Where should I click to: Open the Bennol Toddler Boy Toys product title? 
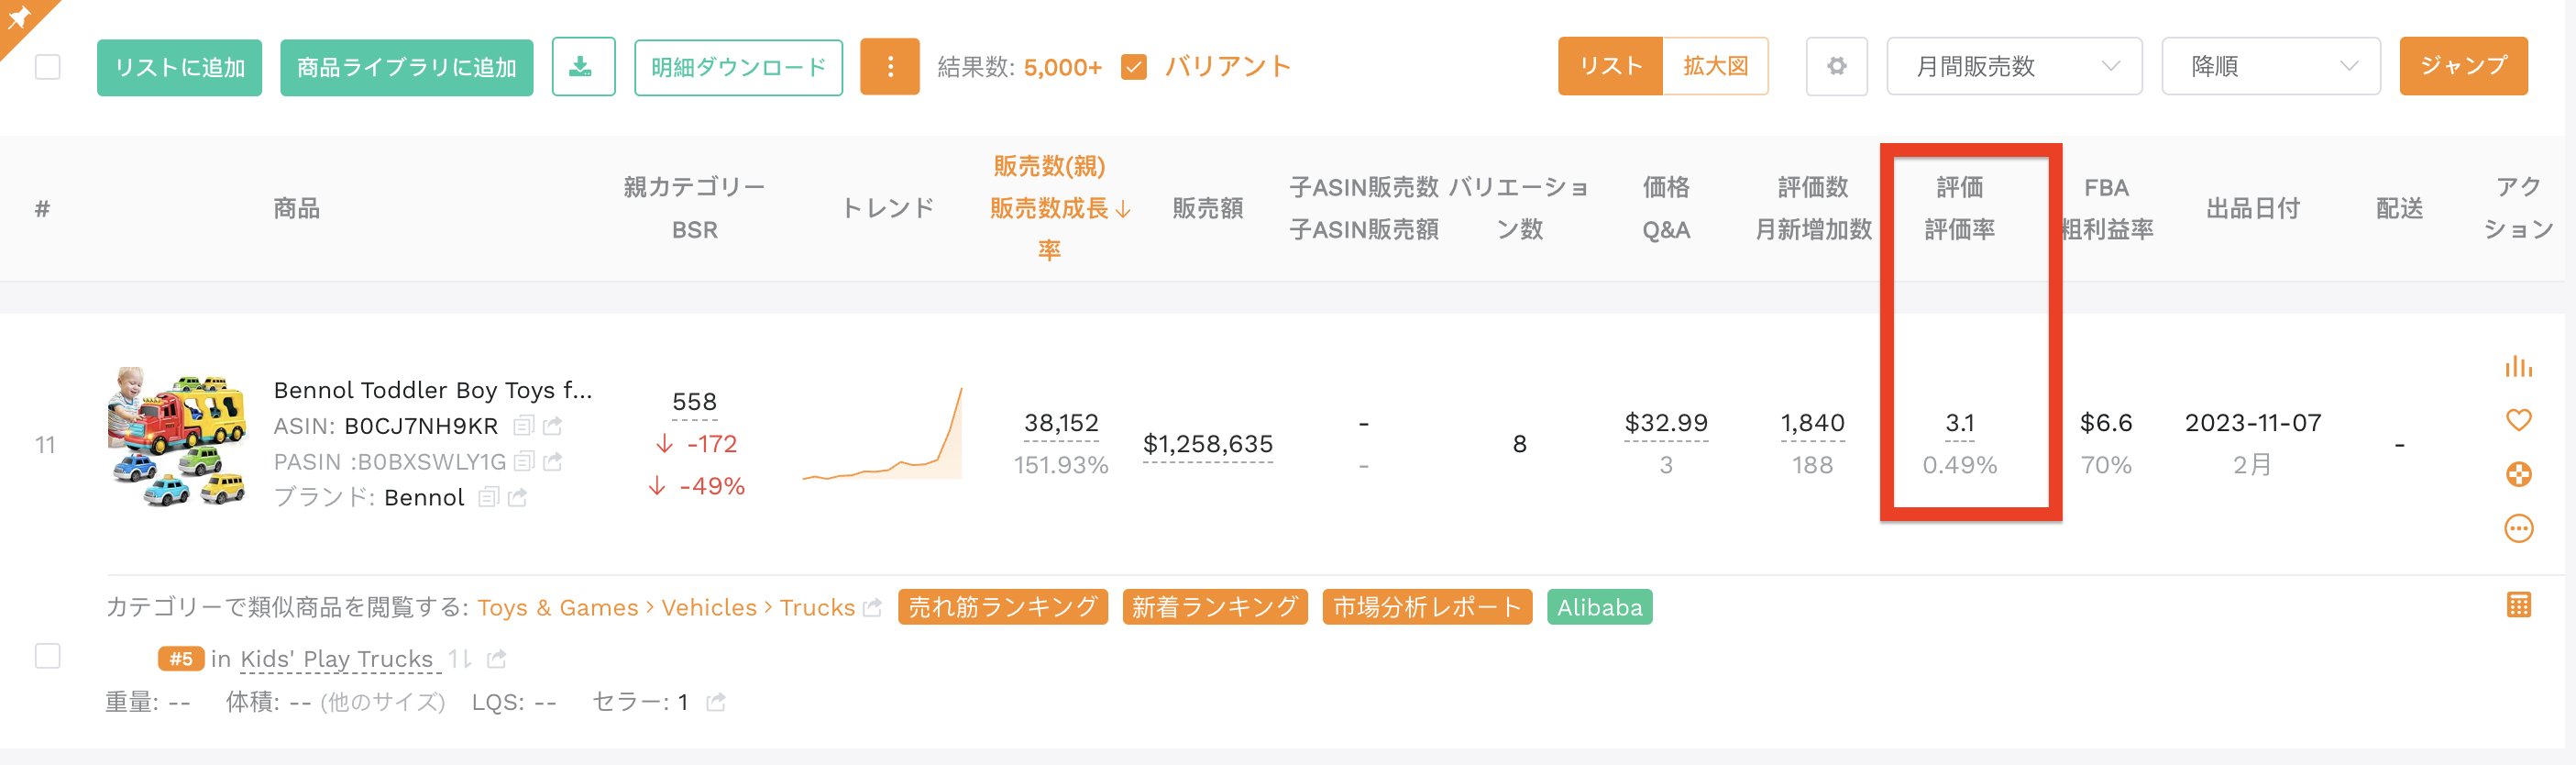pyautogui.click(x=433, y=390)
